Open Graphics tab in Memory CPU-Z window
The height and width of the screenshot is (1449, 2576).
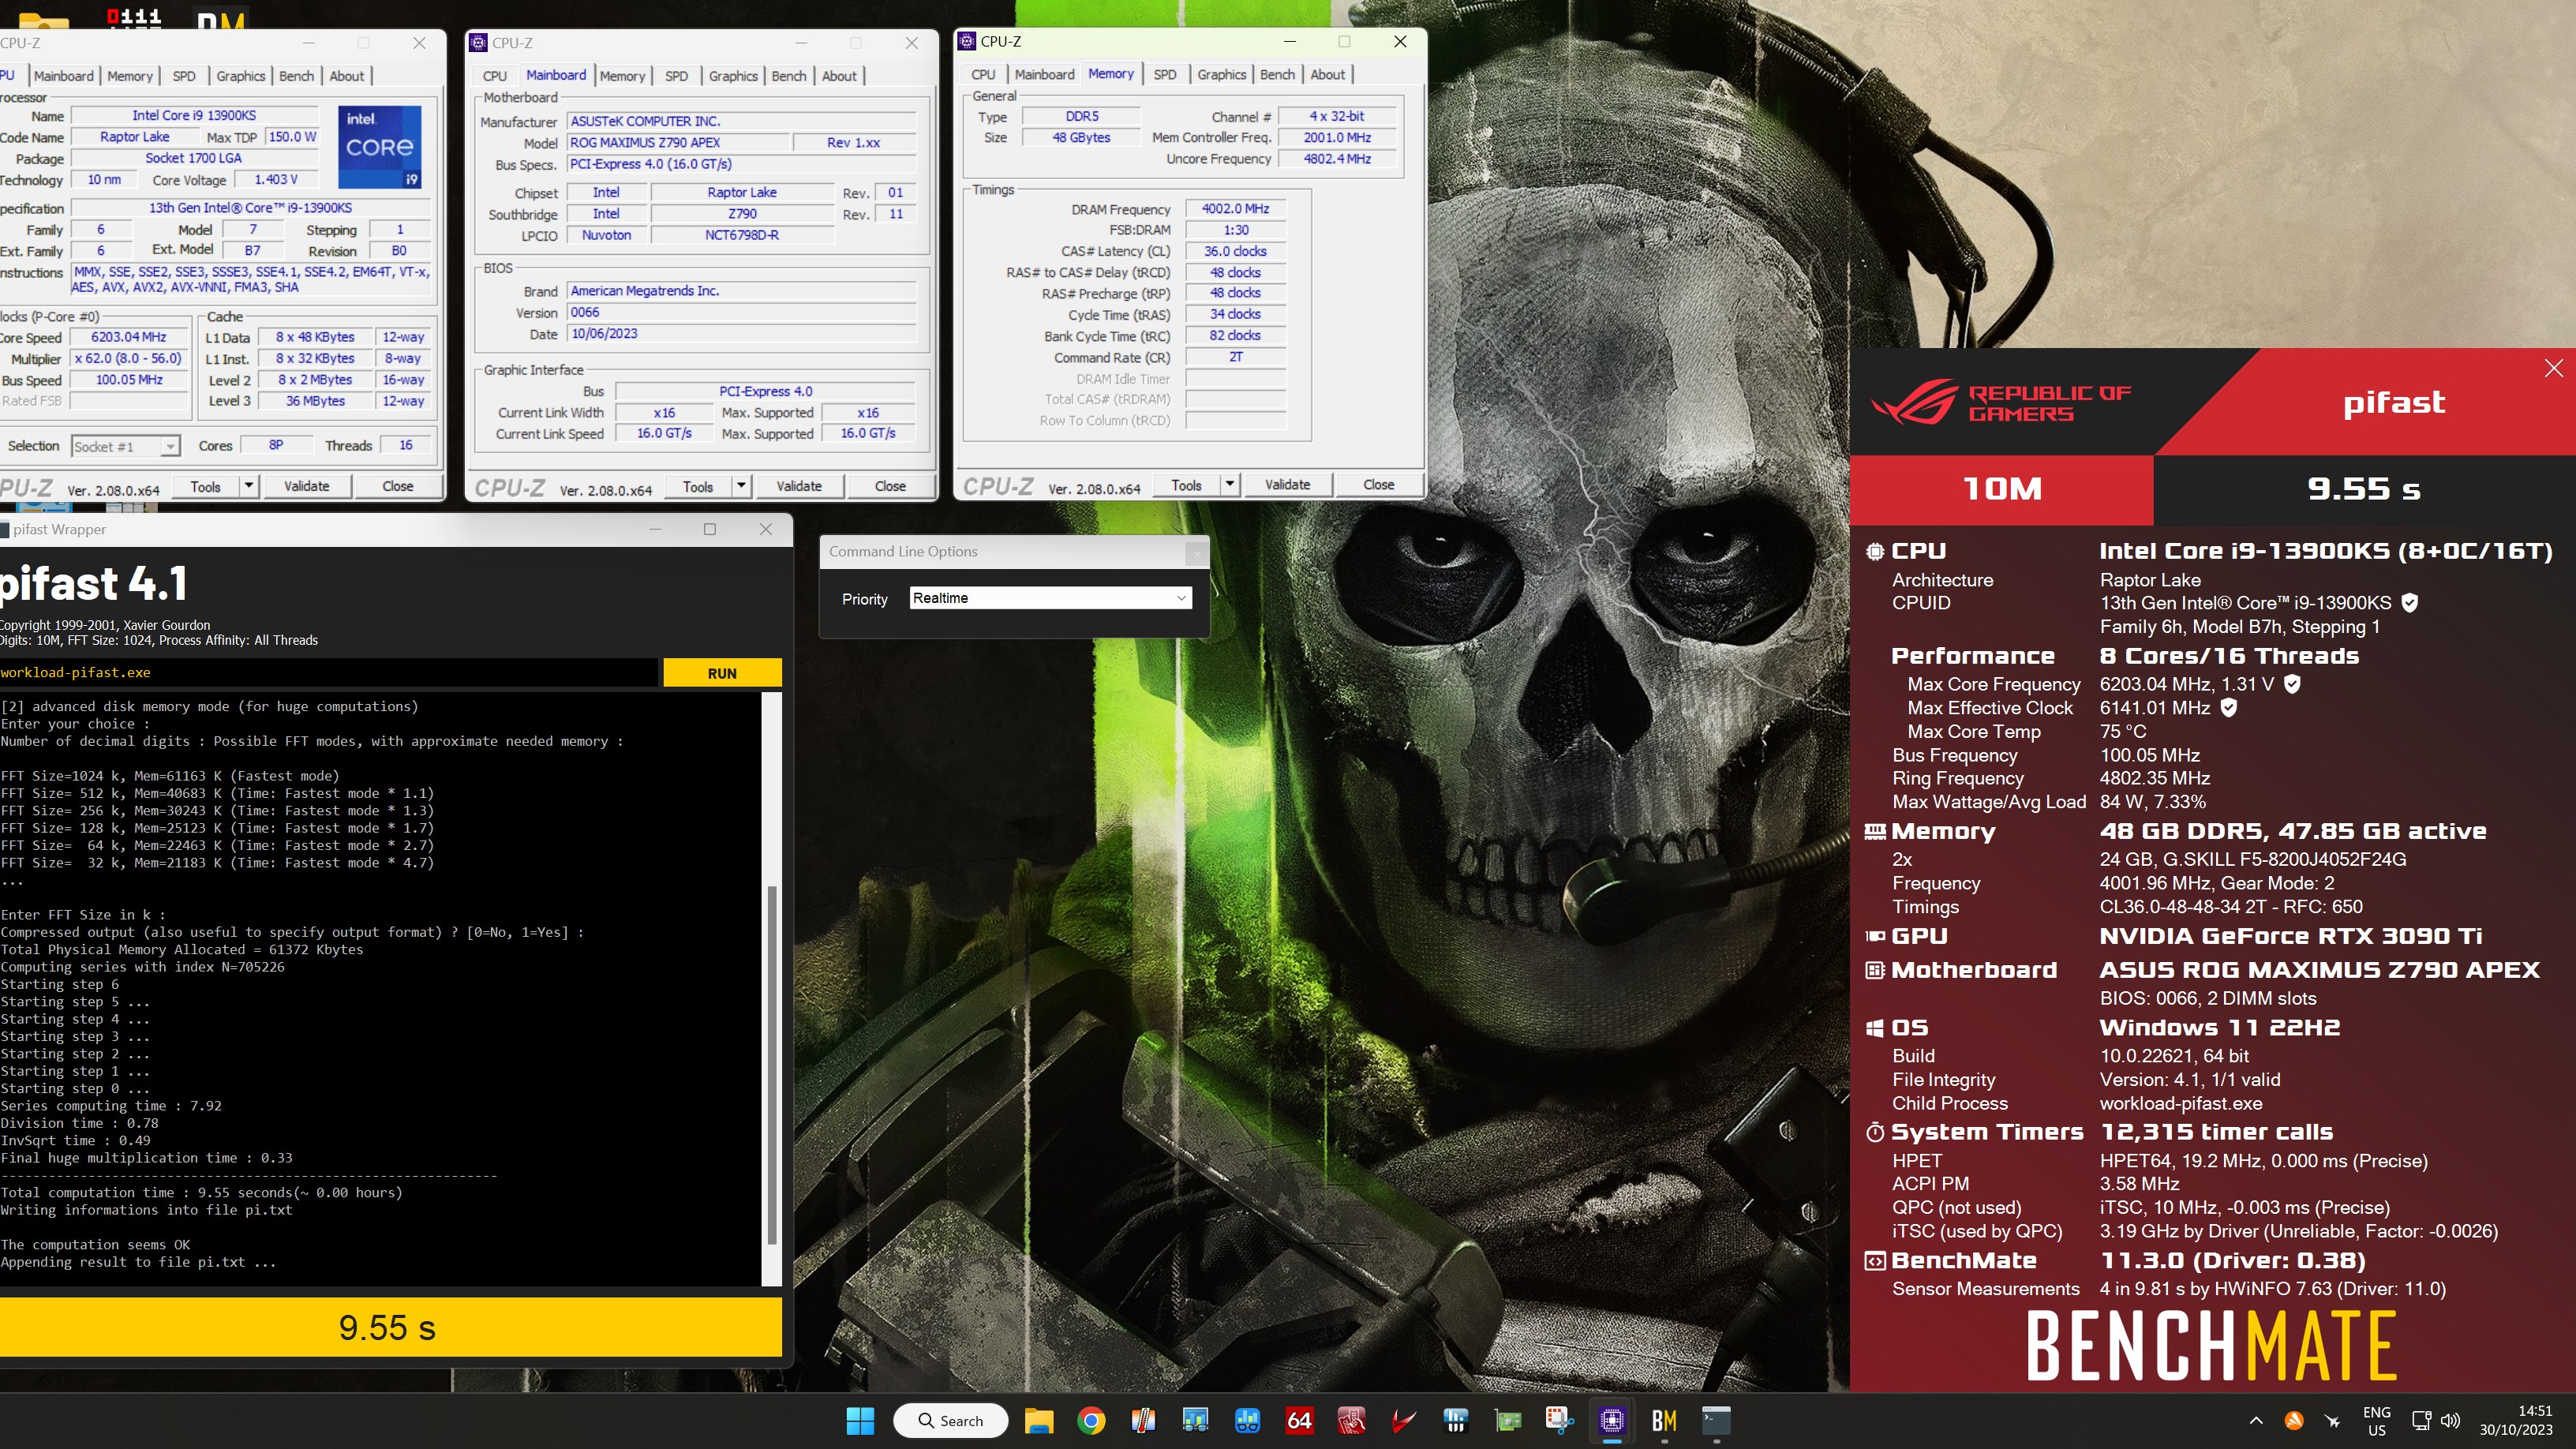coord(1221,74)
